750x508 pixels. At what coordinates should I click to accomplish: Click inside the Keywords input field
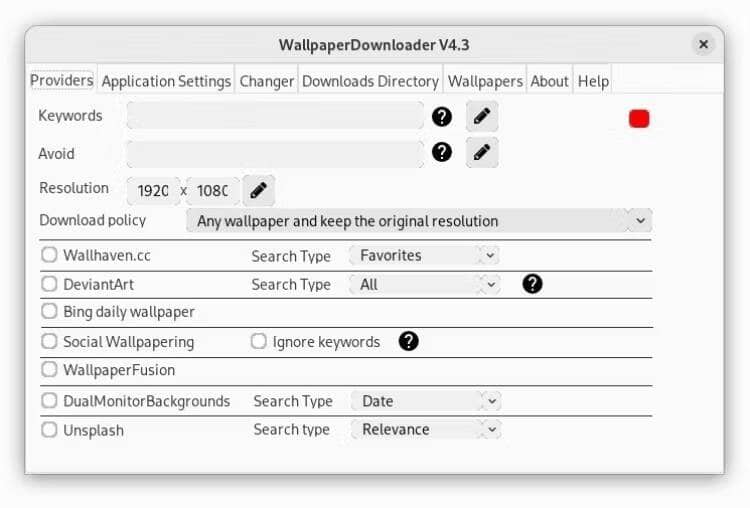point(275,115)
